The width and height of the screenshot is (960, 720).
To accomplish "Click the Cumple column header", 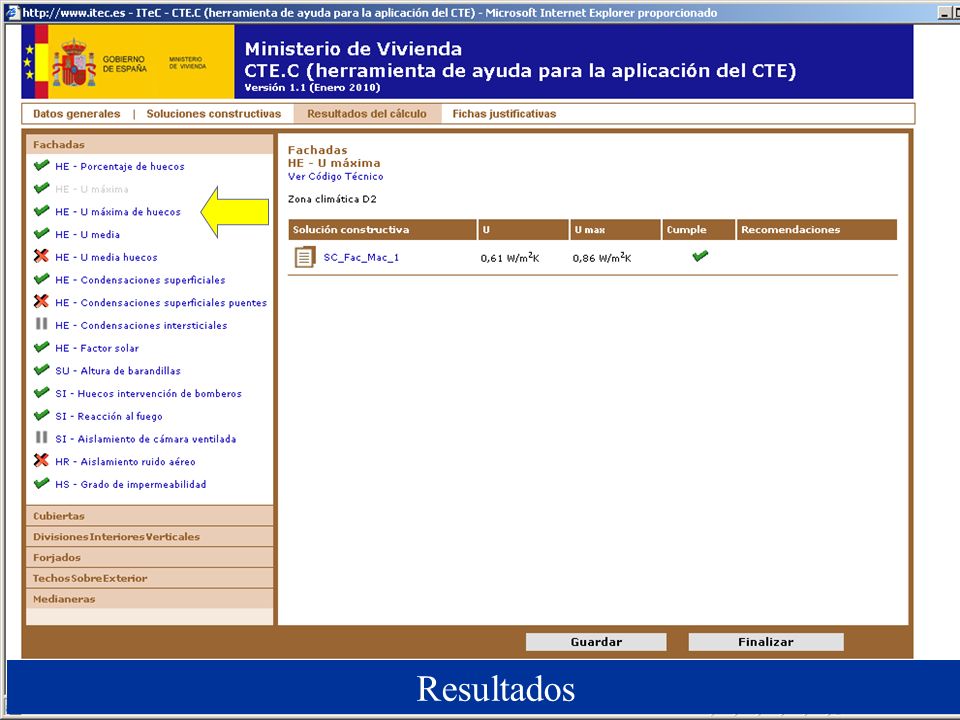I will pos(699,230).
